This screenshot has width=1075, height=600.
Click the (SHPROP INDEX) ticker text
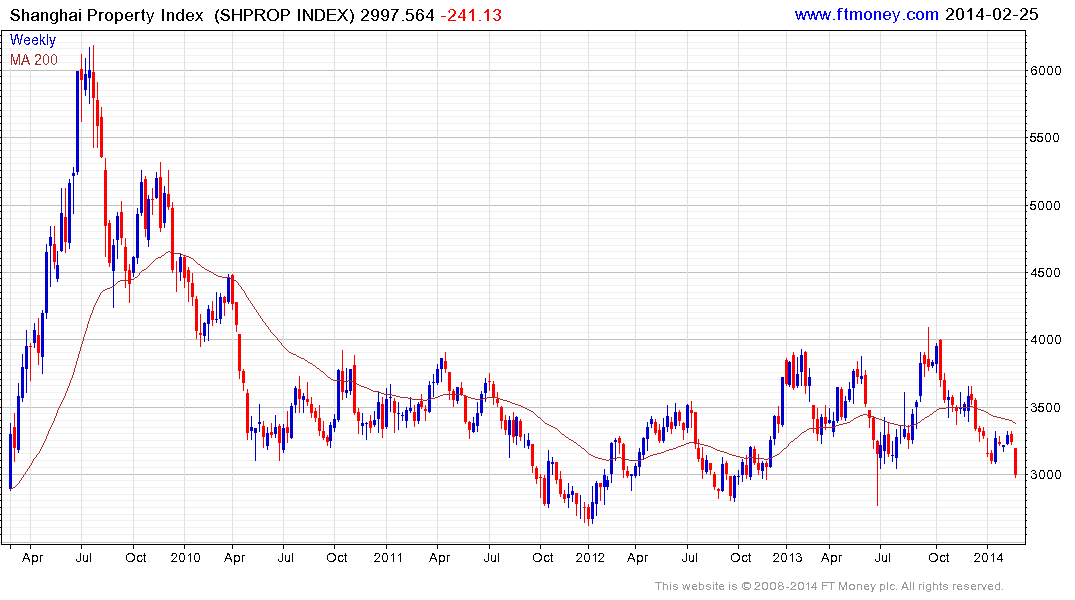(285, 15)
